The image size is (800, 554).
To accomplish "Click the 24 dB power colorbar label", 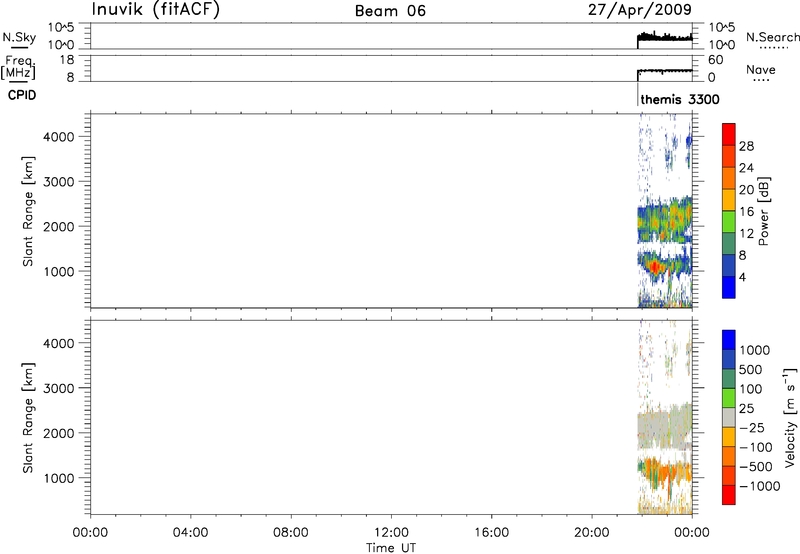I will 746,168.
